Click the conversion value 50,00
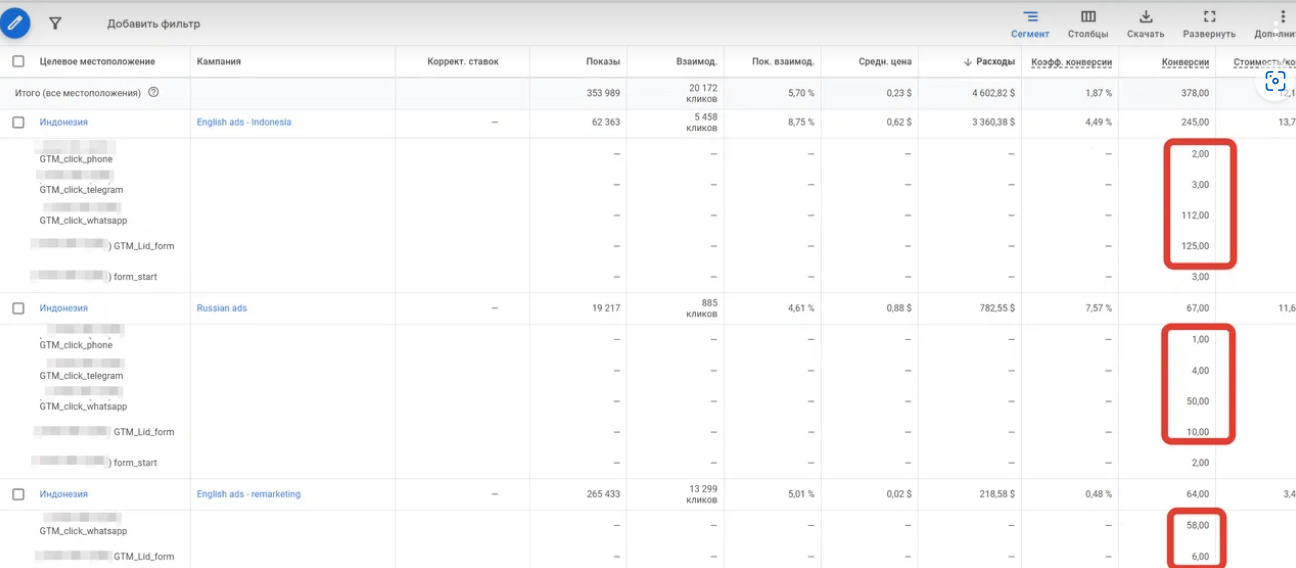This screenshot has width=1296, height=568. 1198,401
